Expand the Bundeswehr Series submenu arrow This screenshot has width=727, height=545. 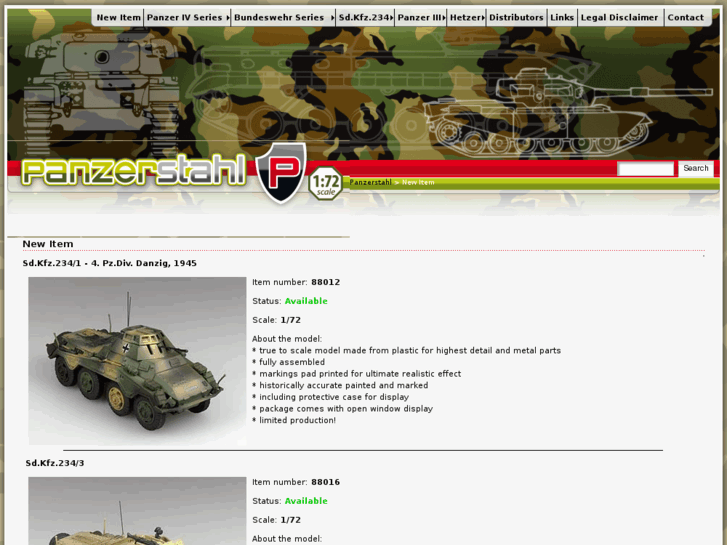[332, 18]
